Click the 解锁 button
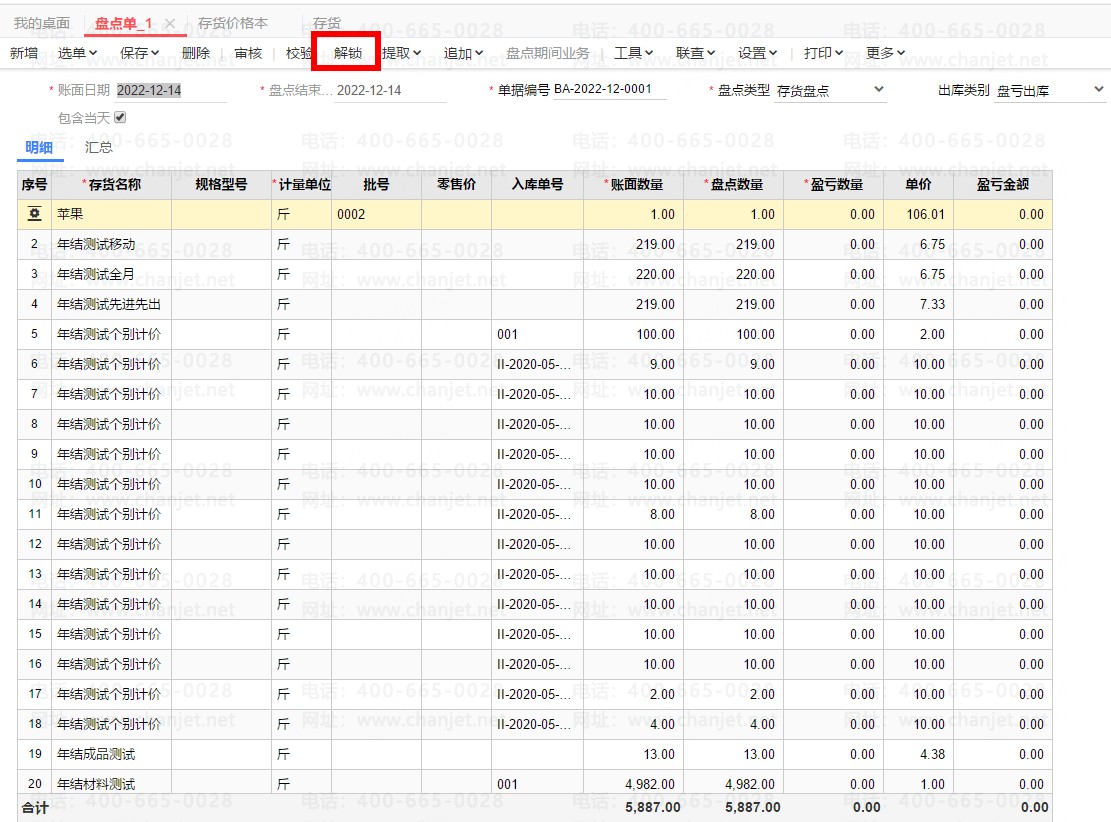This screenshot has height=822, width=1111. tap(347, 53)
